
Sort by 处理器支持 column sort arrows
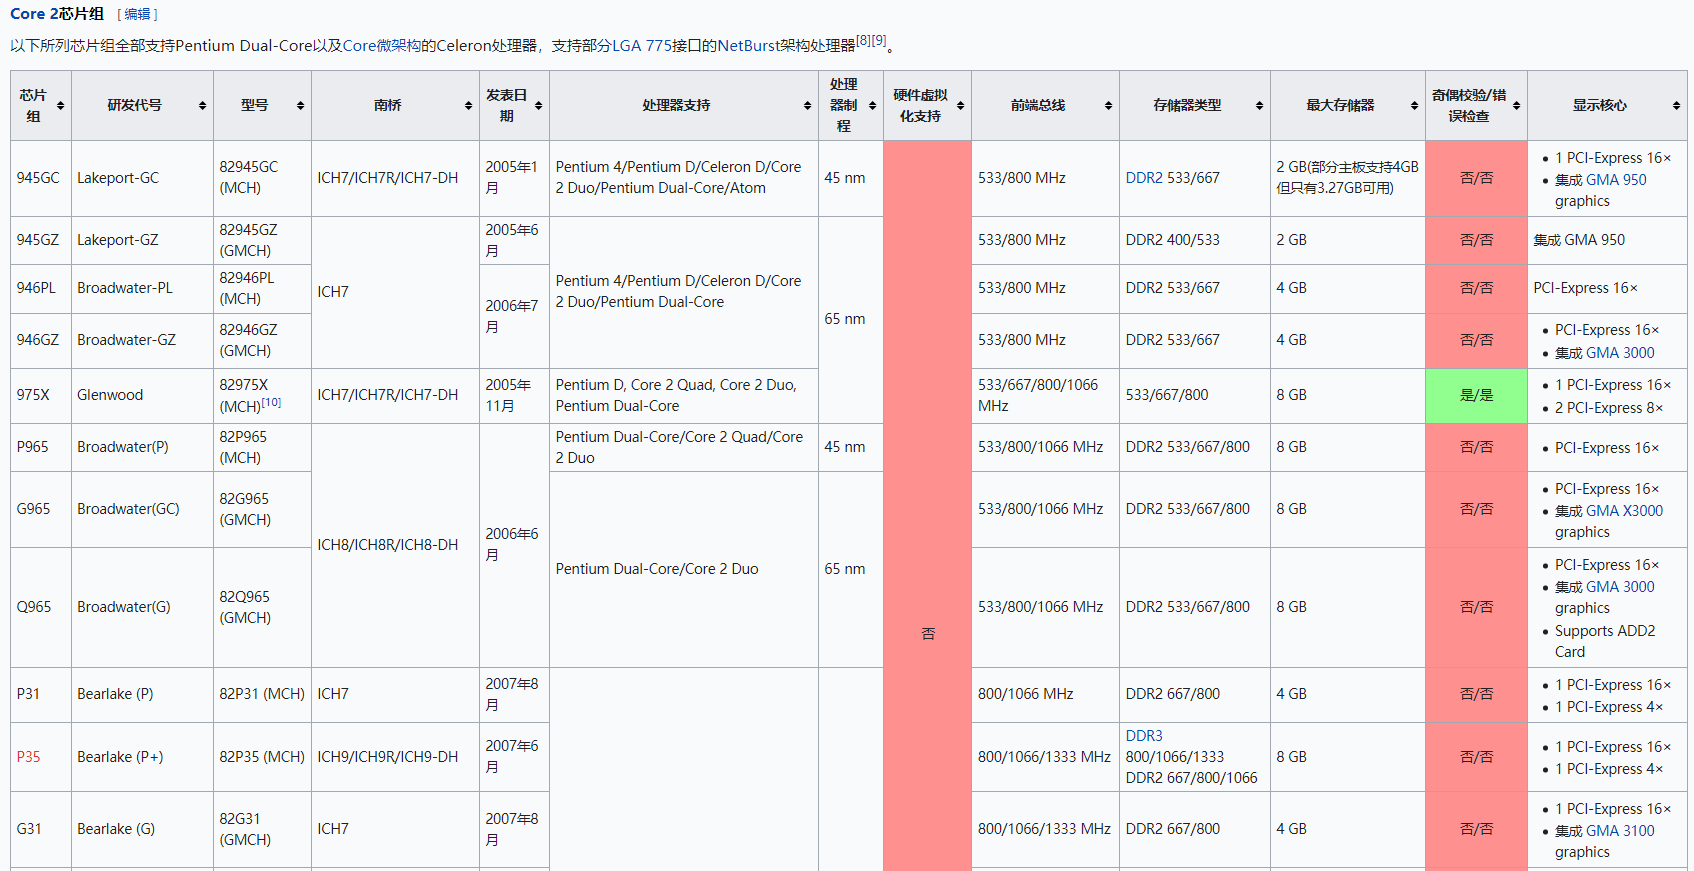click(807, 106)
